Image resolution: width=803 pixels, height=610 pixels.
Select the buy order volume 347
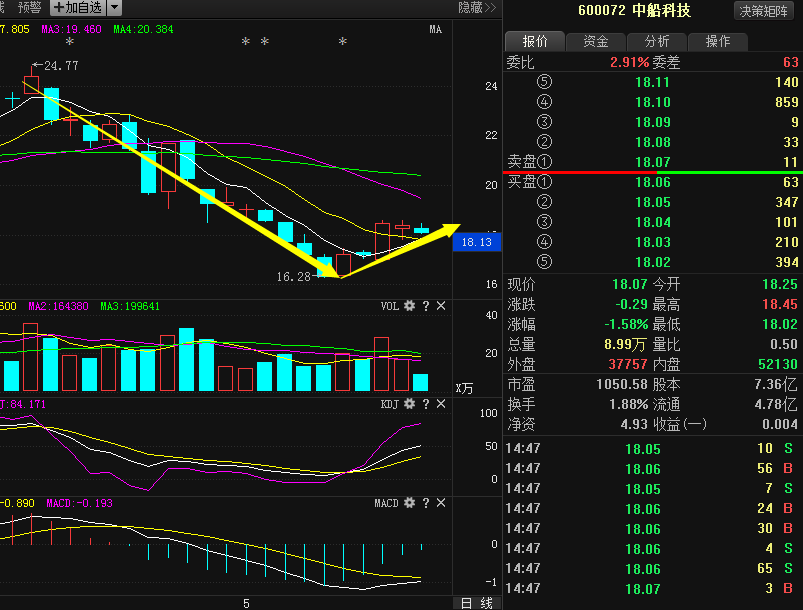point(787,202)
